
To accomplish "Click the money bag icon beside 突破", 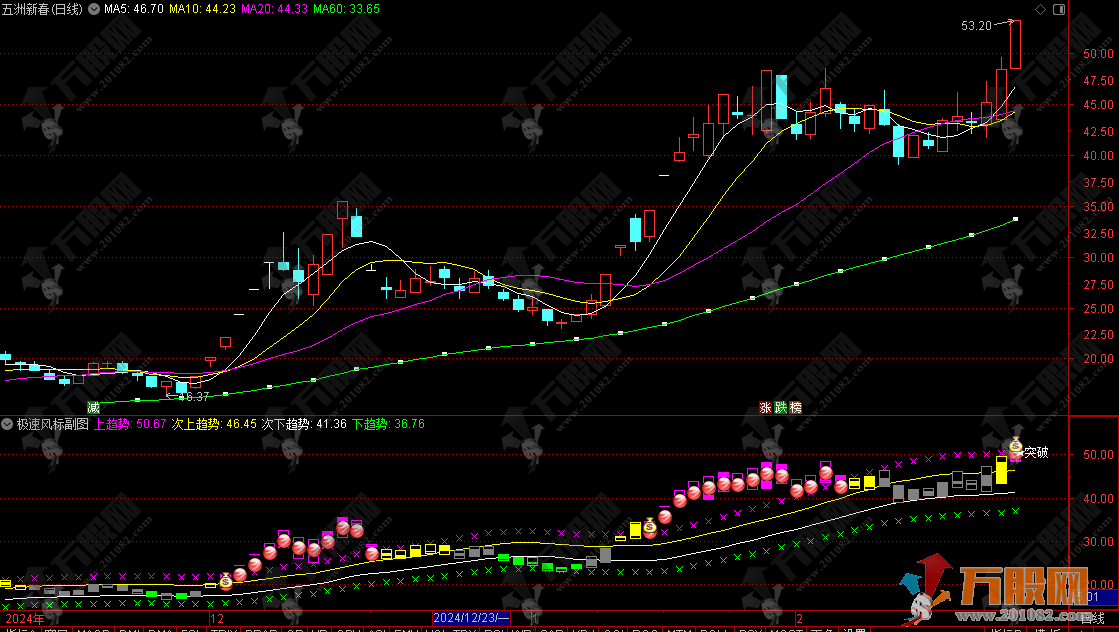I will pos(1016,447).
